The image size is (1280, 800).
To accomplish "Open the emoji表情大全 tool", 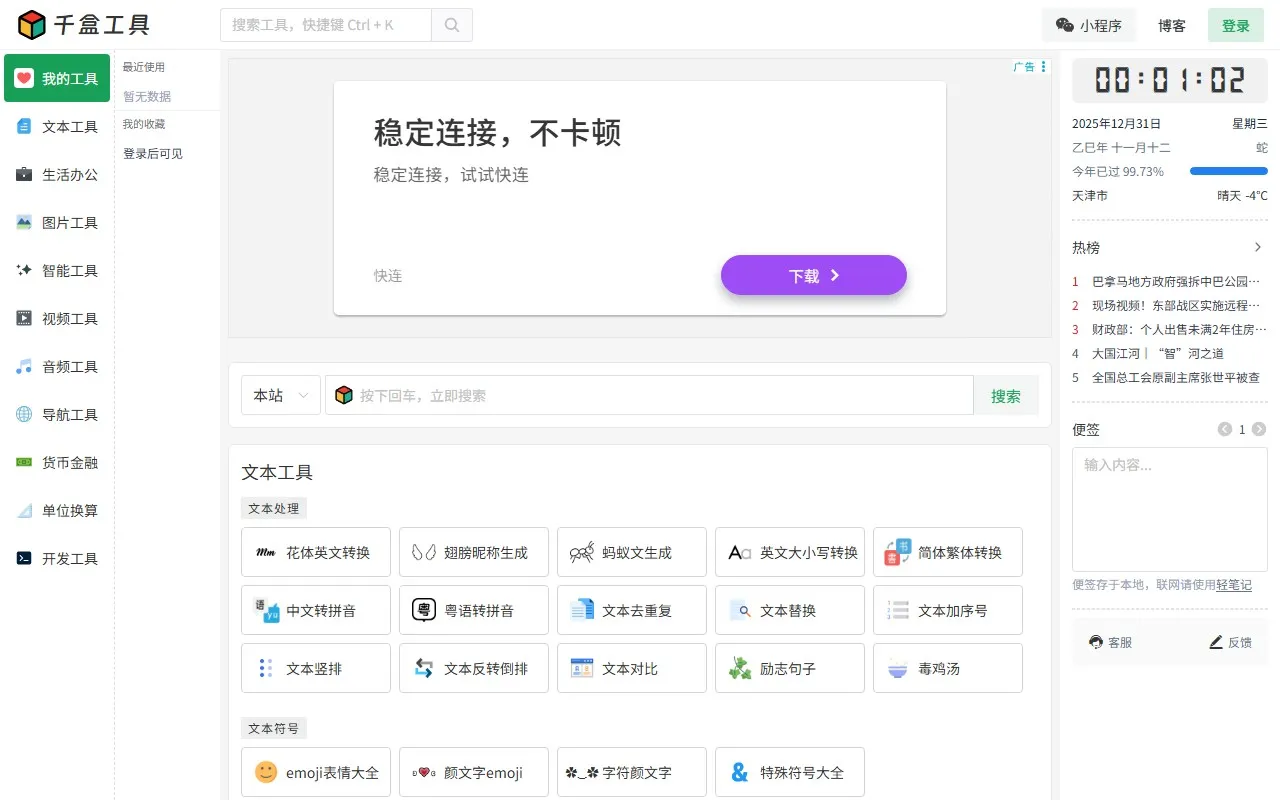I will [315, 772].
